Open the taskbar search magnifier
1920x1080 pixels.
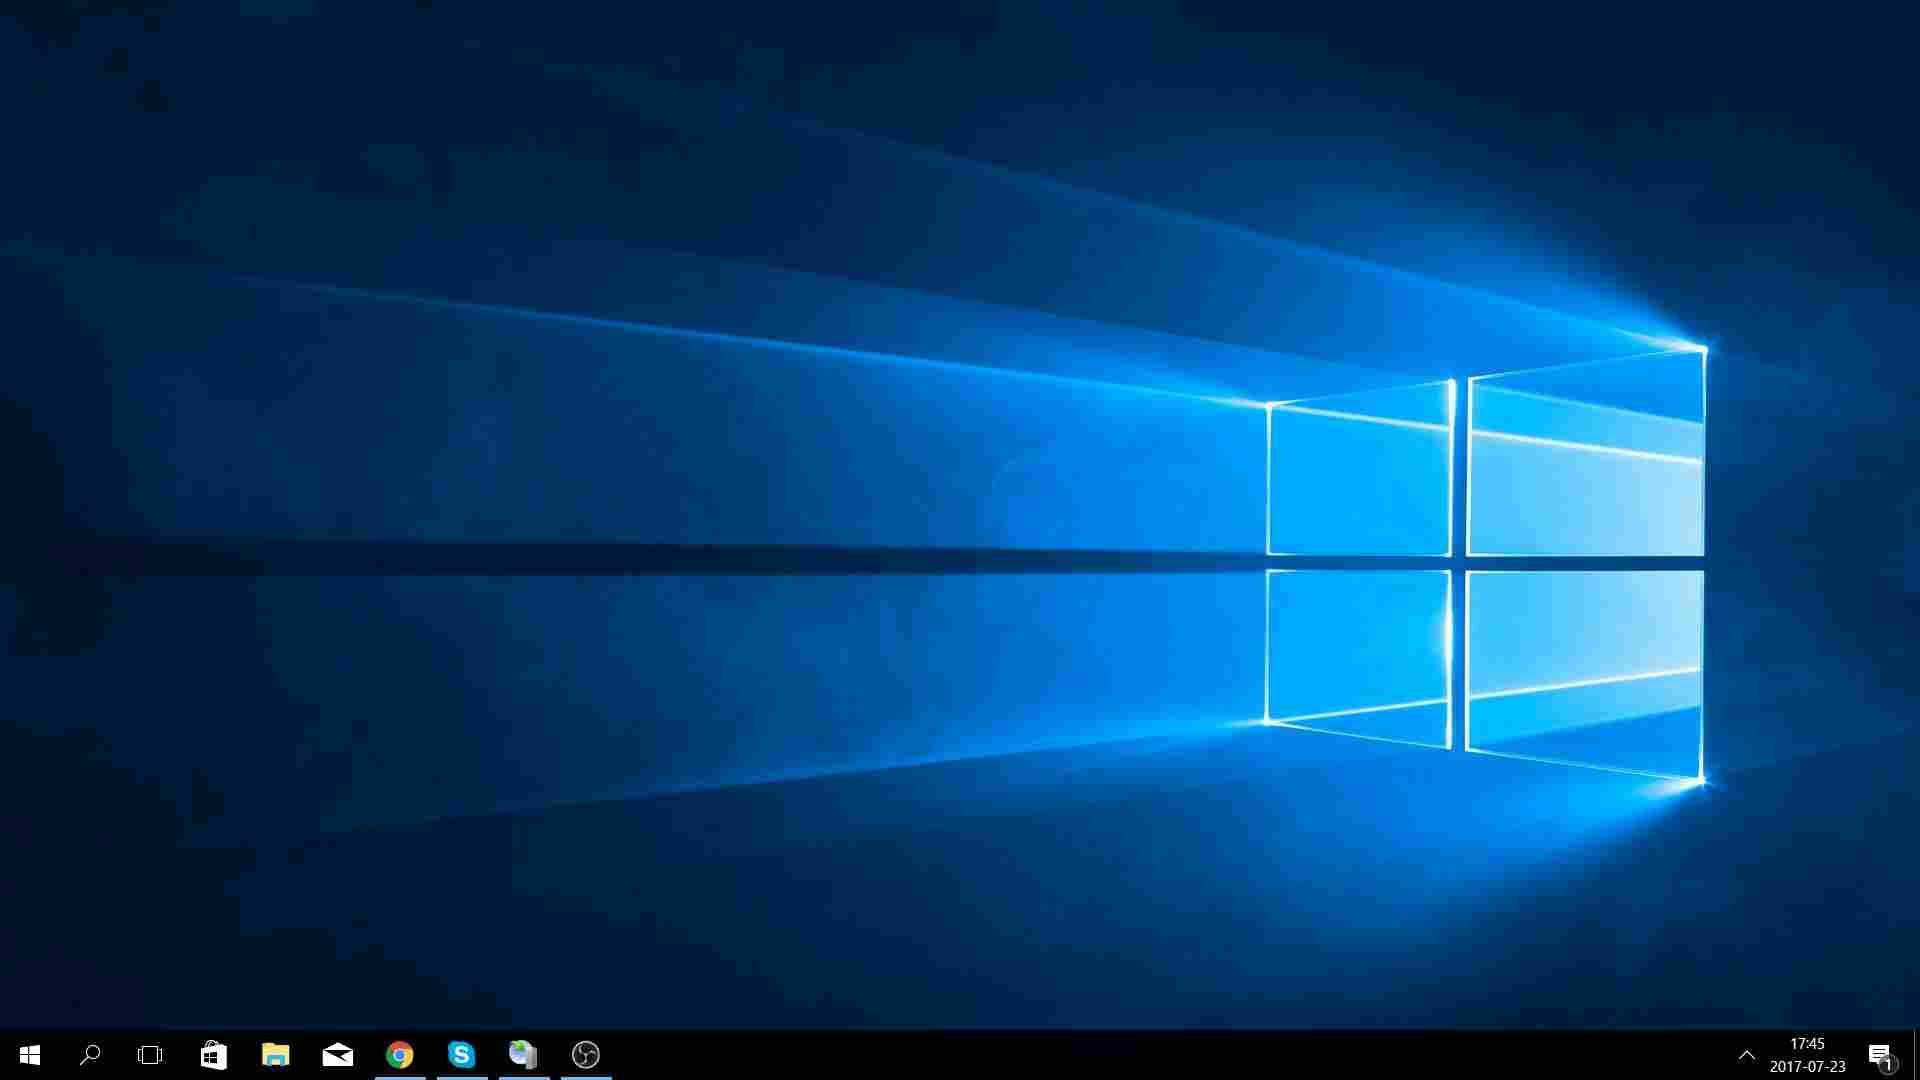[x=90, y=1055]
